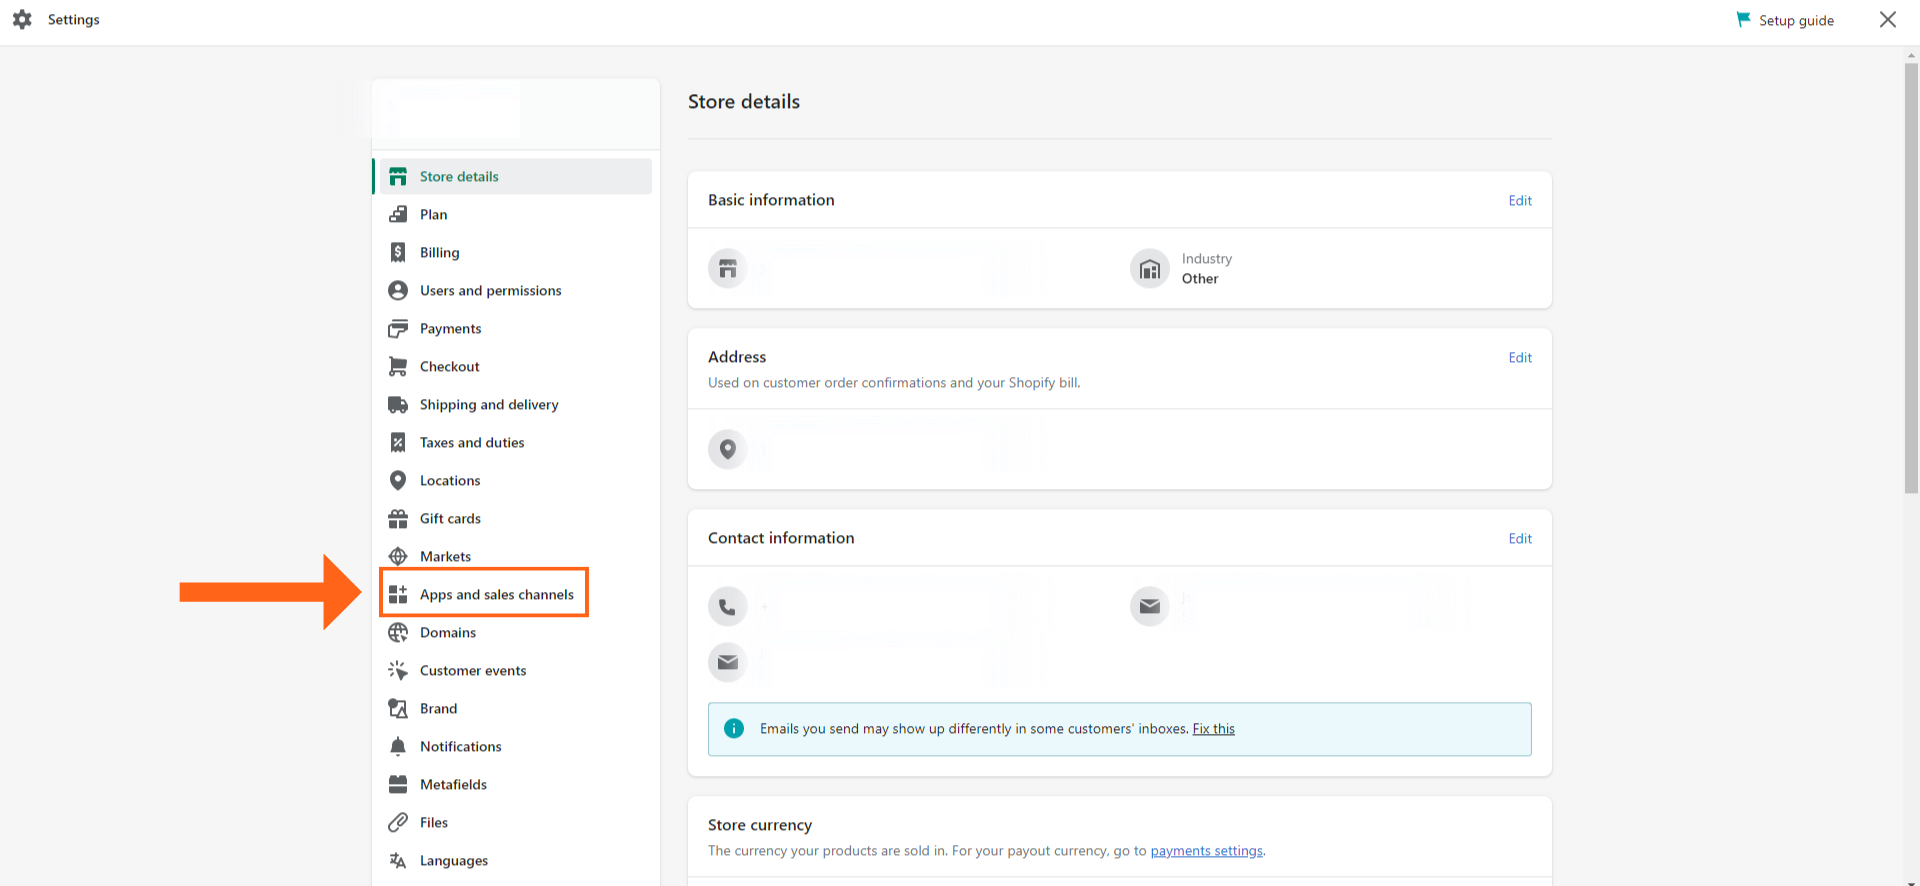This screenshot has width=1920, height=886.
Task: Edit the Contact information section
Action: pos(1519,538)
